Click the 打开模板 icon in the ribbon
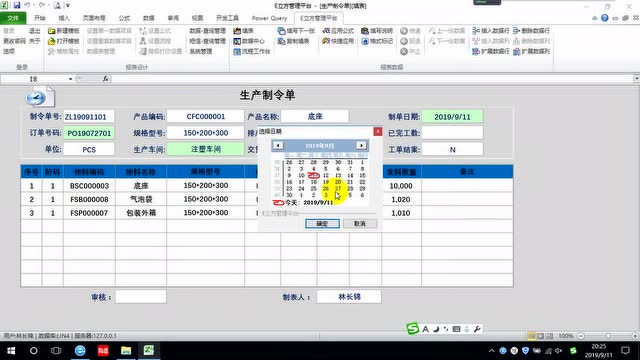The image size is (640, 360). coord(52,41)
